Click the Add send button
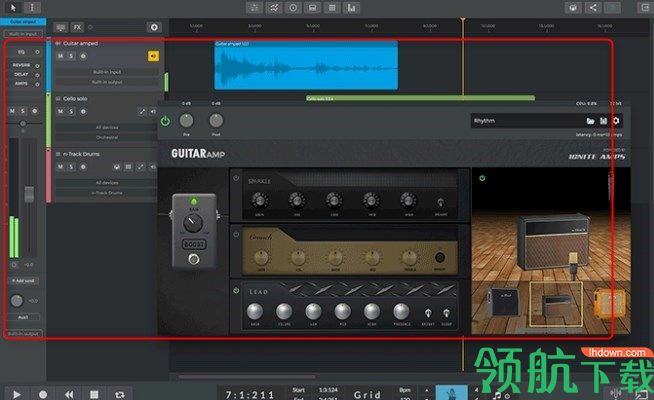The height and width of the screenshot is (400, 654). pos(23,281)
